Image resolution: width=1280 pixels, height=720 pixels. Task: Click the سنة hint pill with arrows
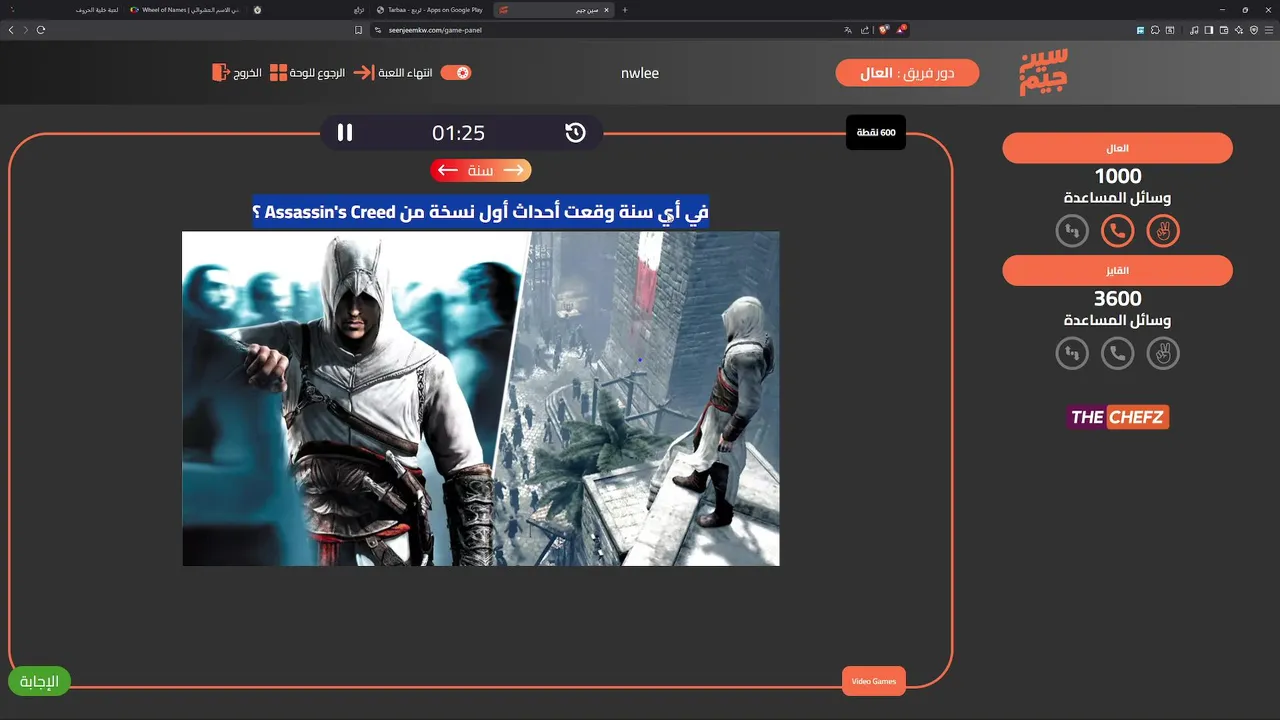(480, 170)
